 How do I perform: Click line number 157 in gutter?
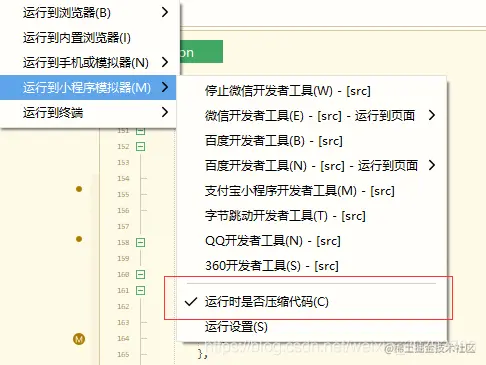pyautogui.click(x=123, y=226)
